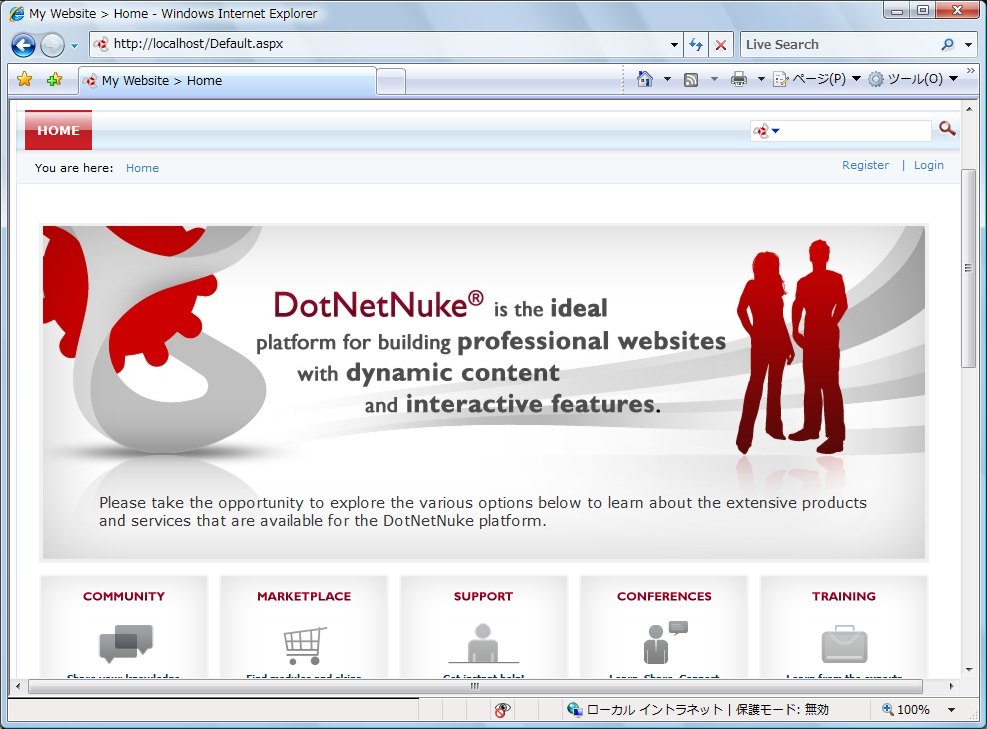Show more toolbar commands chevron
The width and height of the screenshot is (987, 729).
coord(971,71)
